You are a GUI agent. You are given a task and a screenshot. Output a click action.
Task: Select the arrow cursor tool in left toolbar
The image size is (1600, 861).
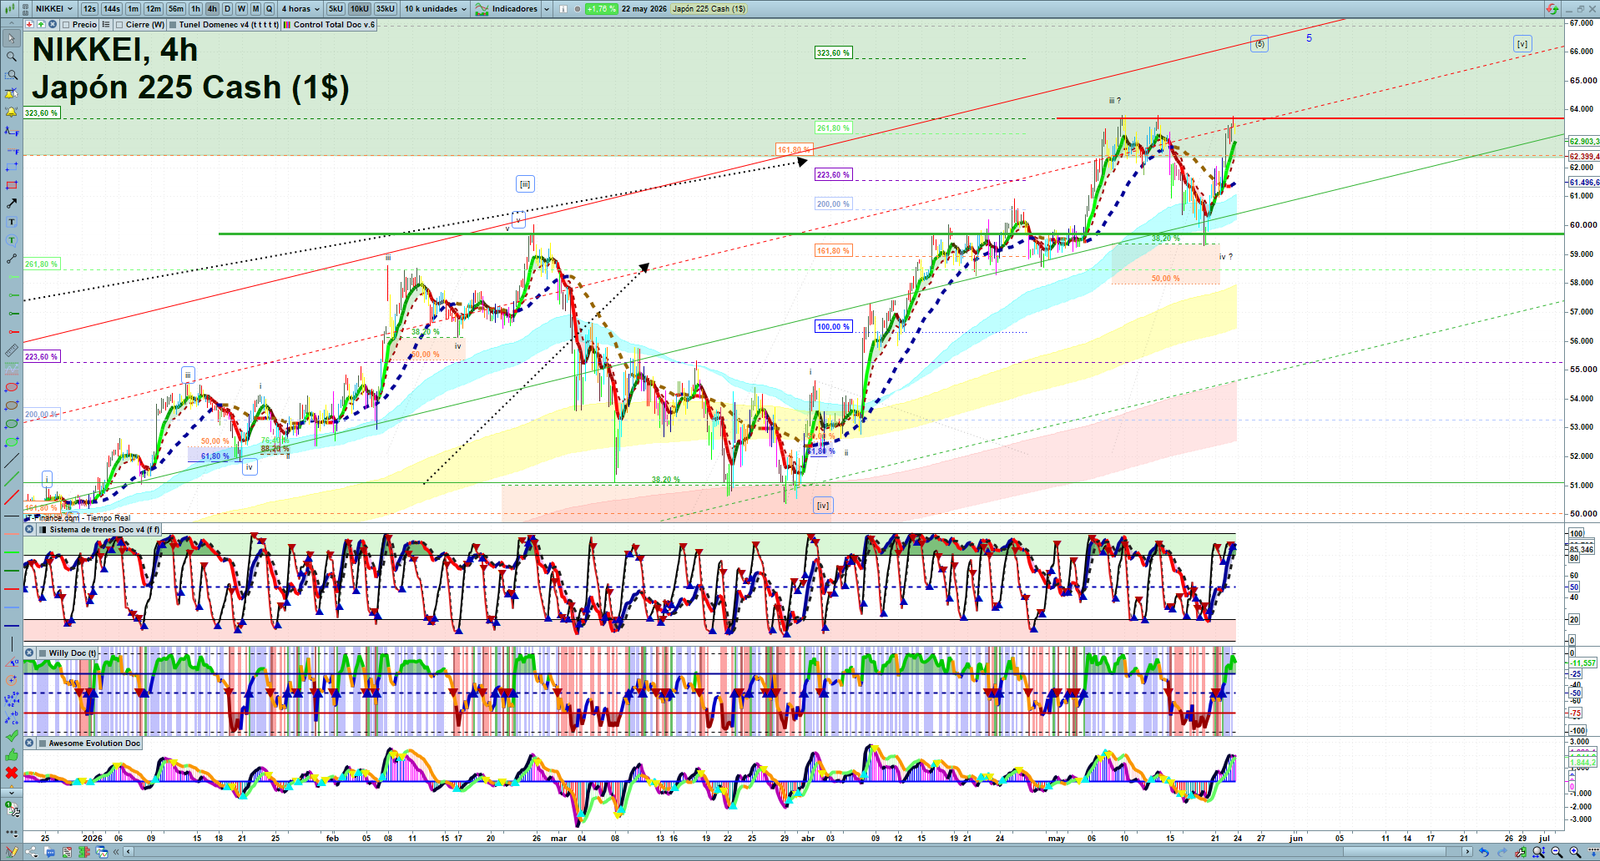click(11, 39)
